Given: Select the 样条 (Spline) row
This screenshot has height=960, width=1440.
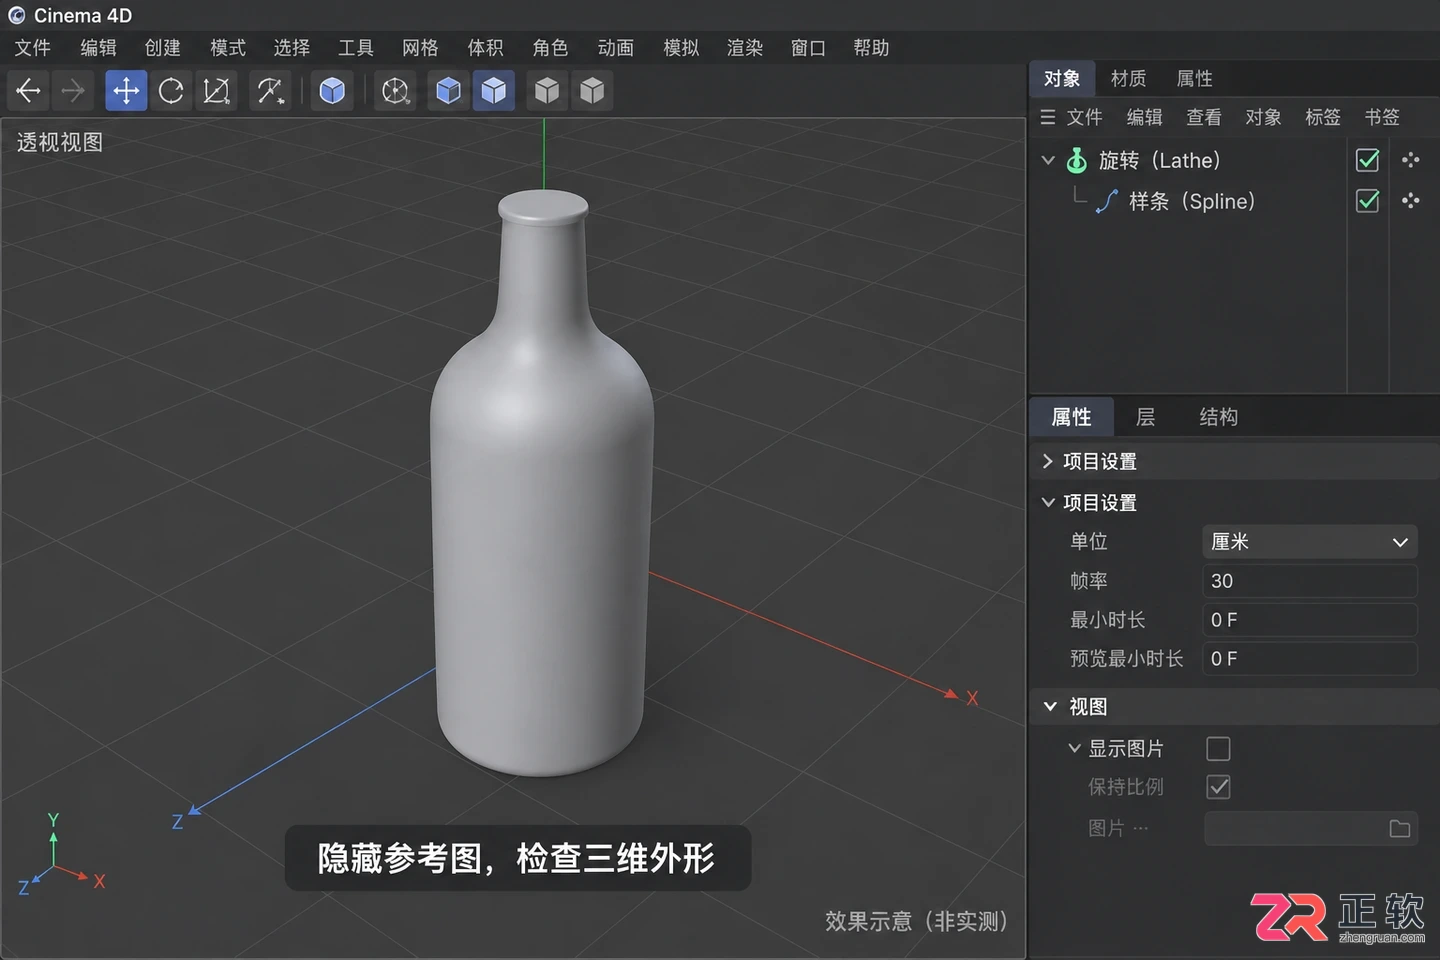Looking at the screenshot, I should coord(1192,201).
